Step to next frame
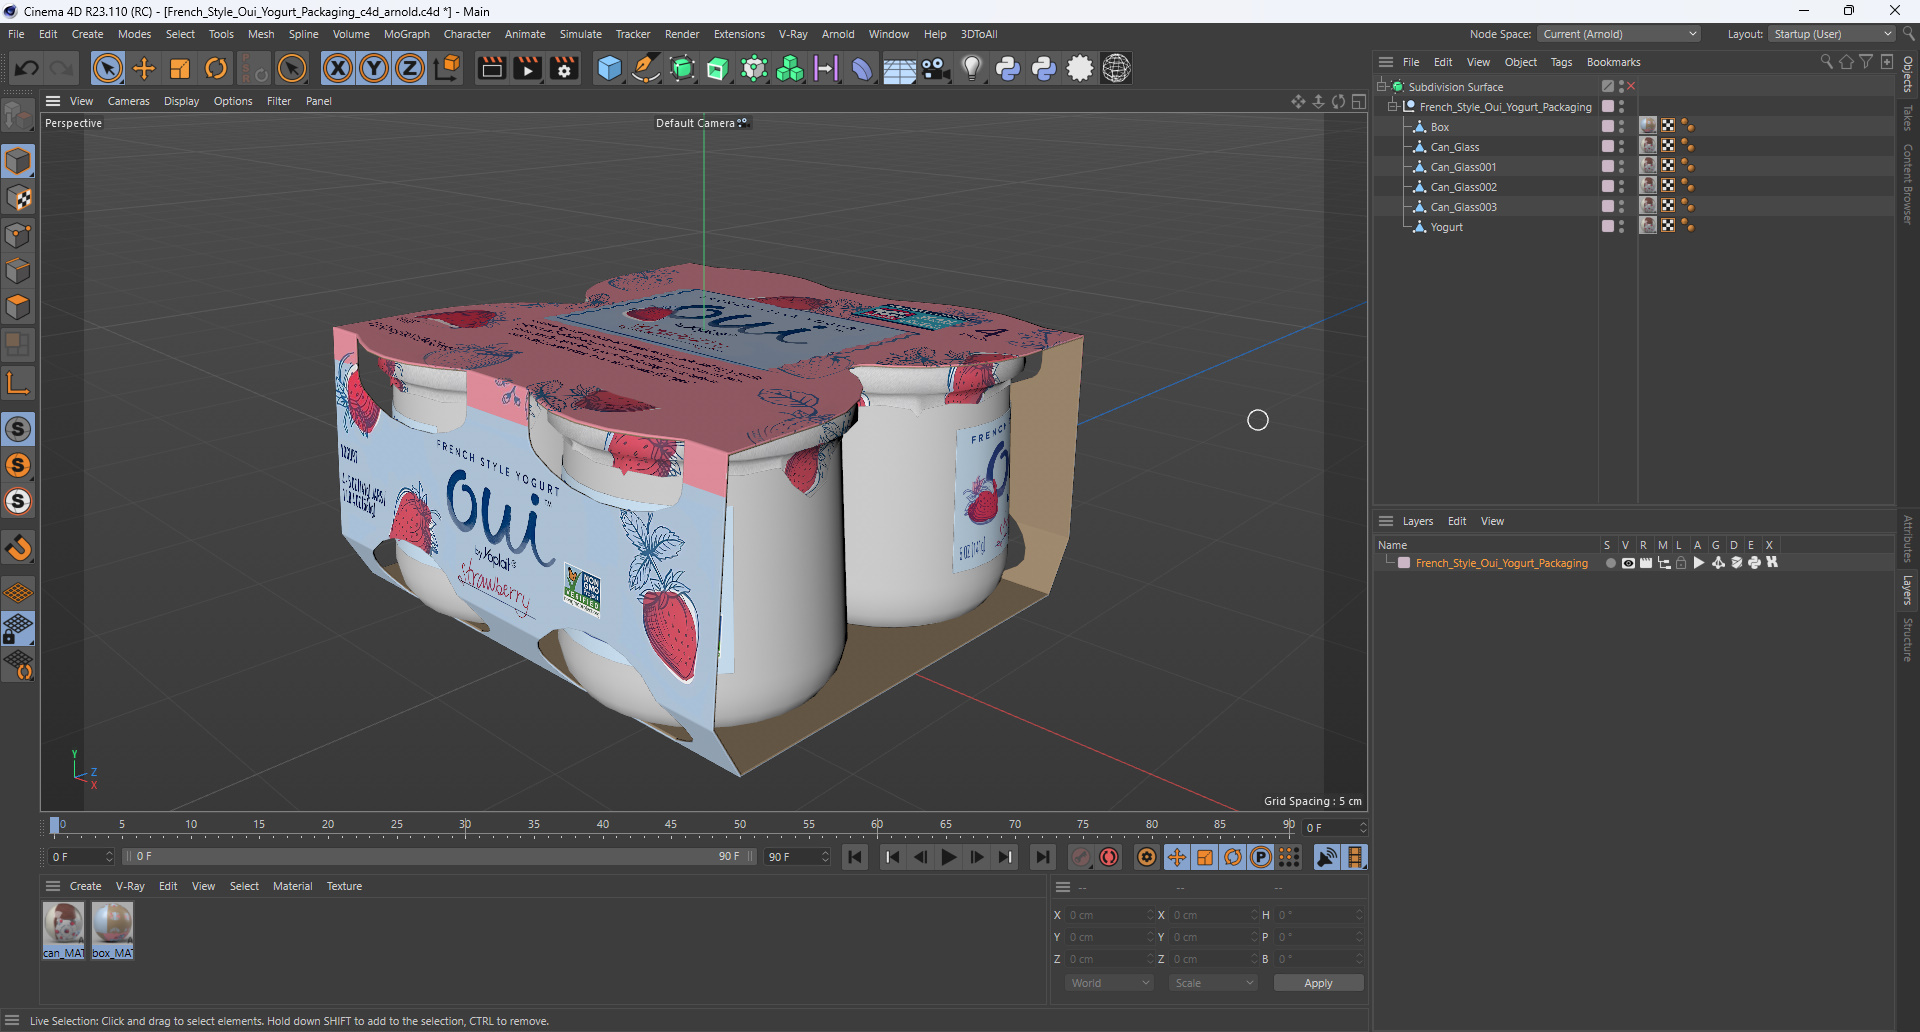 977,857
